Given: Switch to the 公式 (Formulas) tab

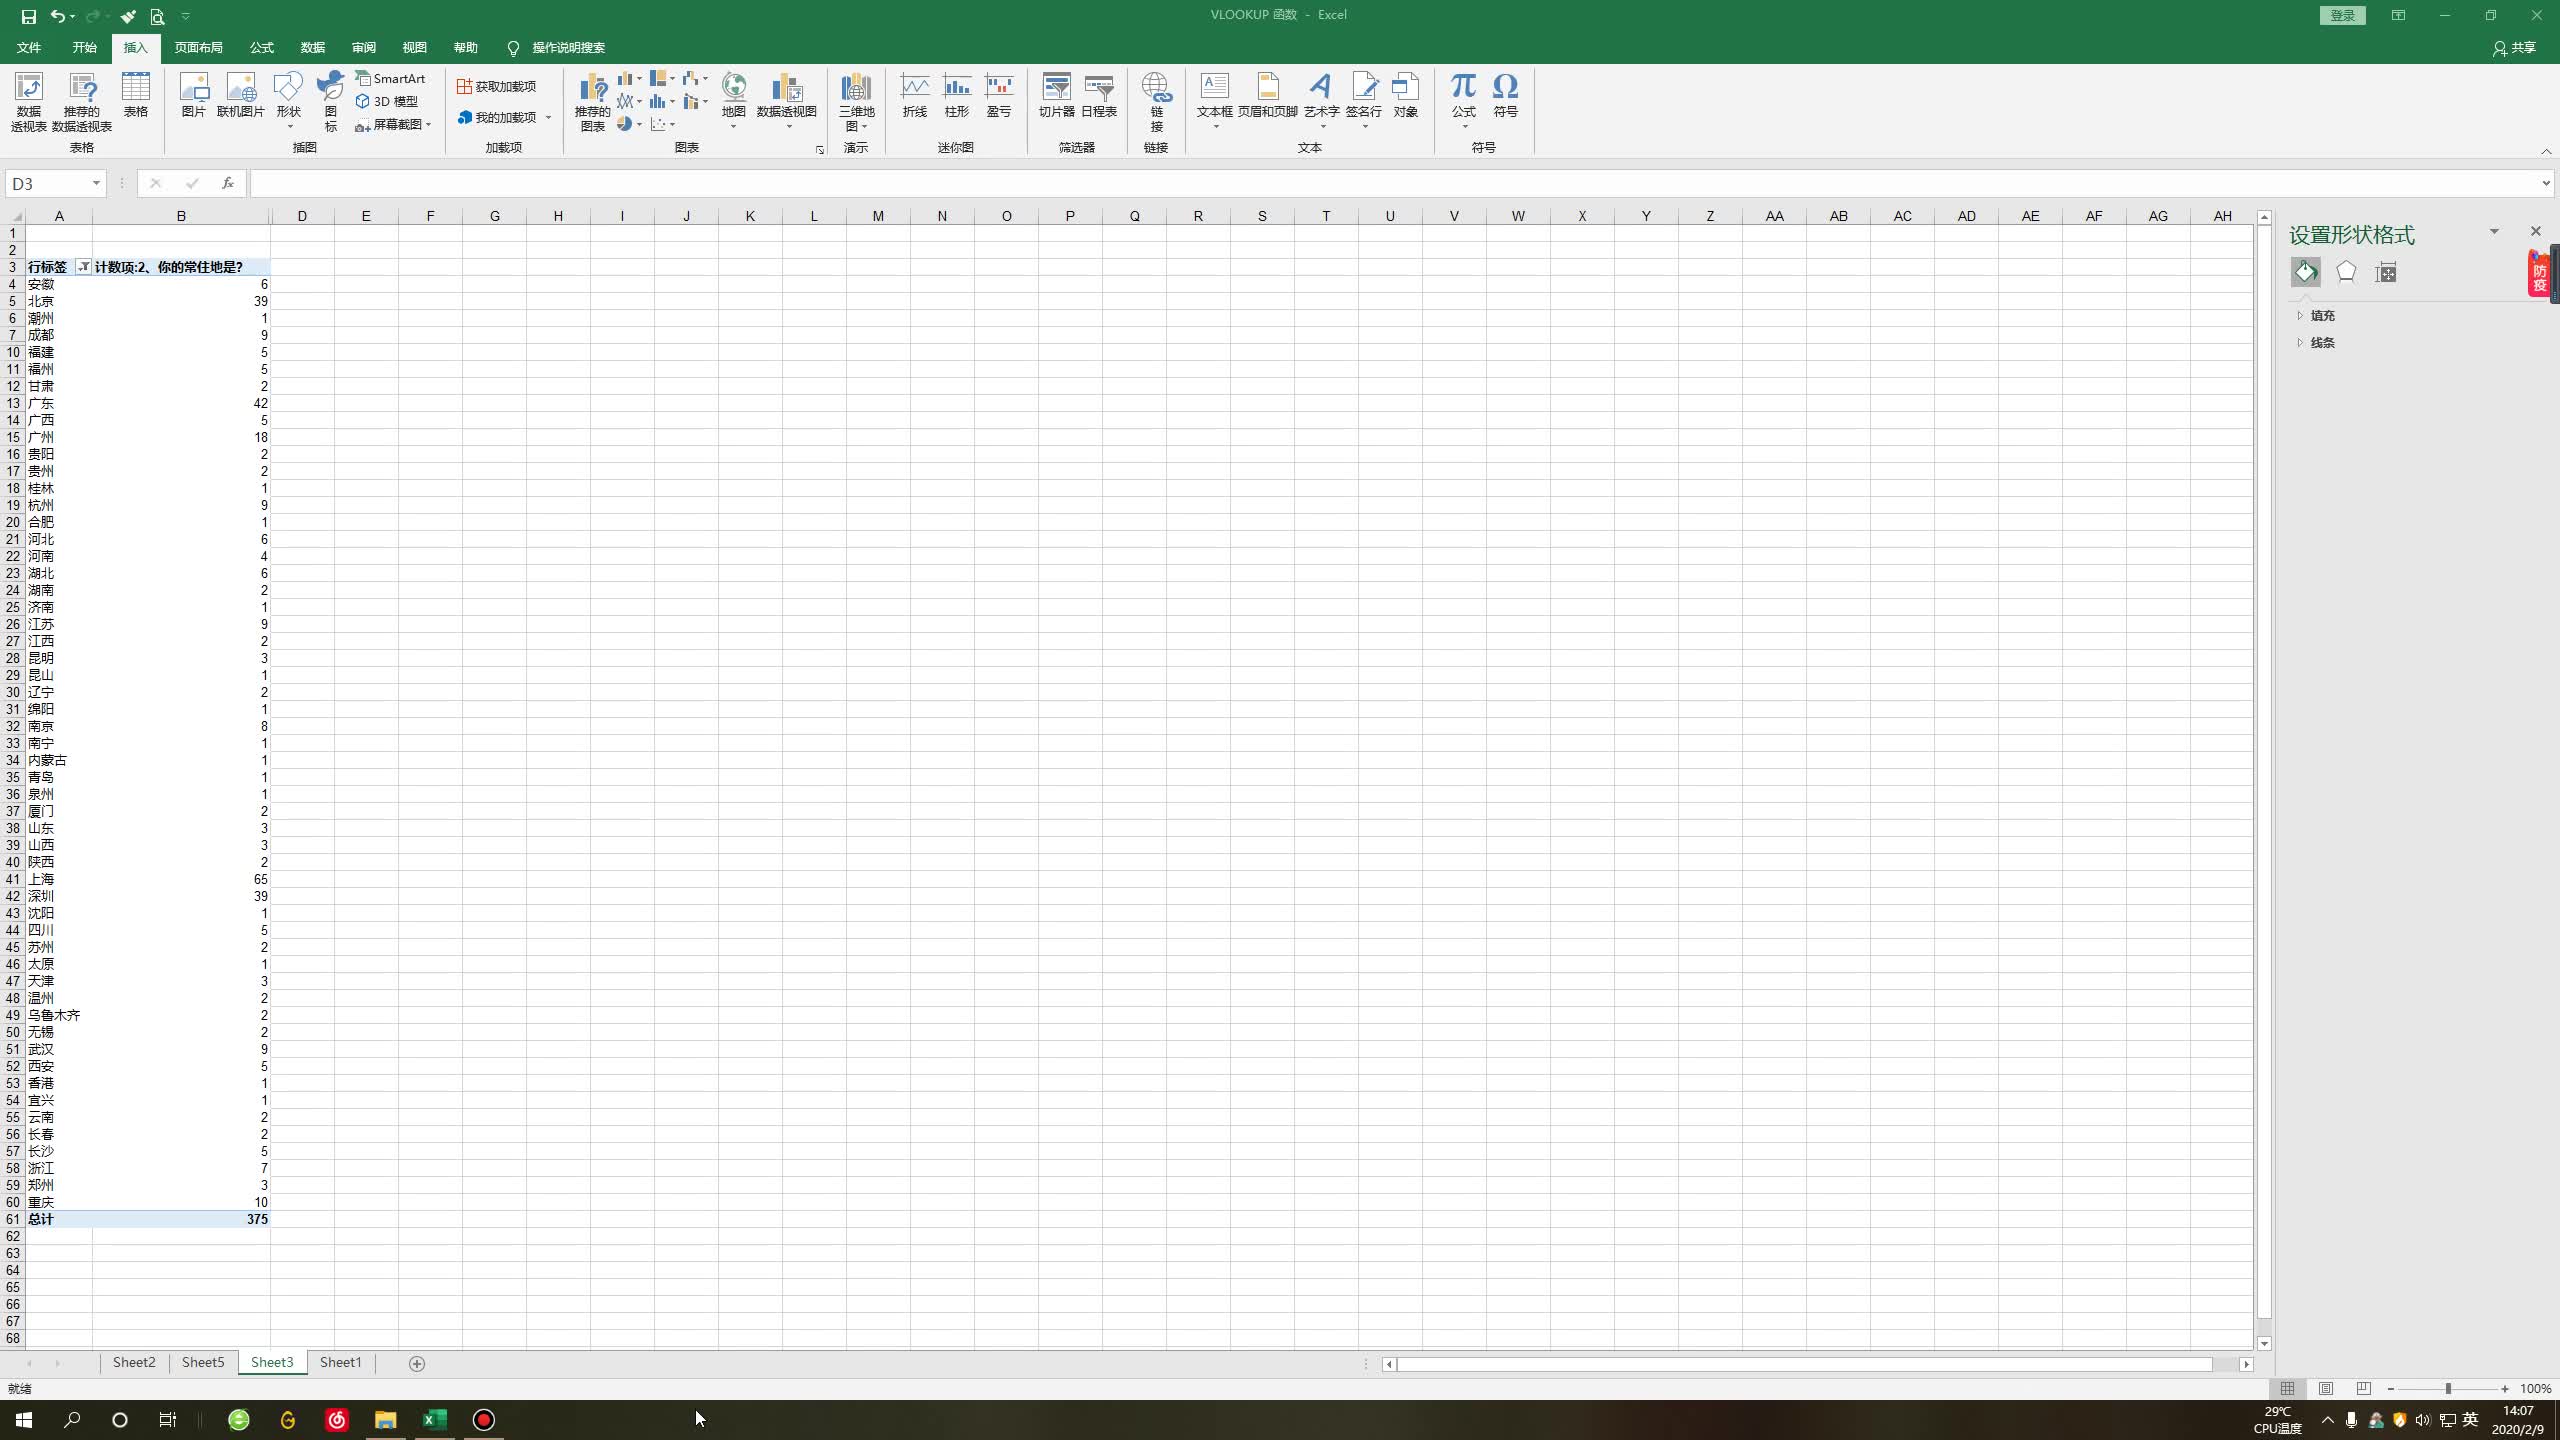Looking at the screenshot, I should 262,48.
